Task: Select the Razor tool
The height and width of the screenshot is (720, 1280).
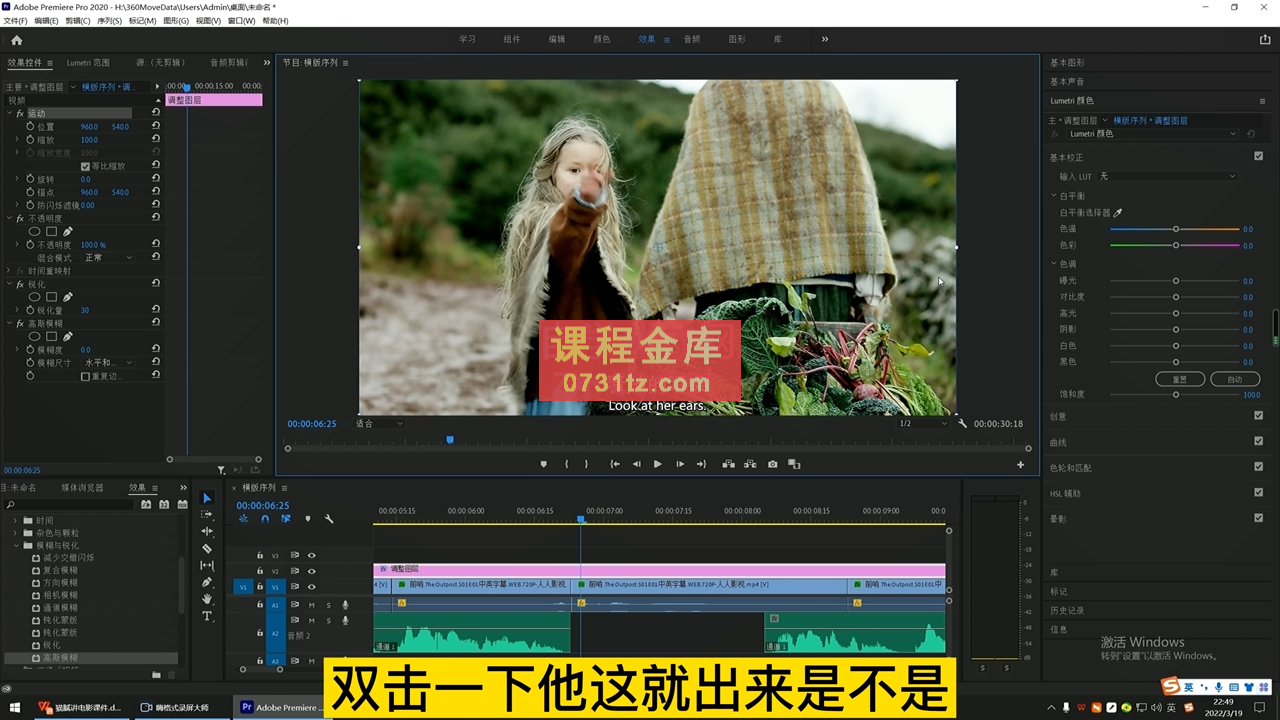Action: click(x=207, y=548)
